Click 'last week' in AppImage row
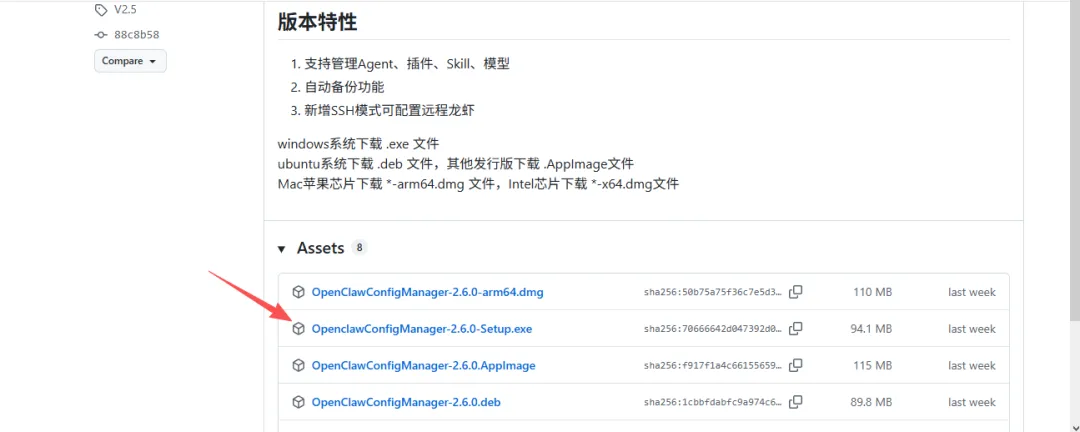 [x=972, y=365]
